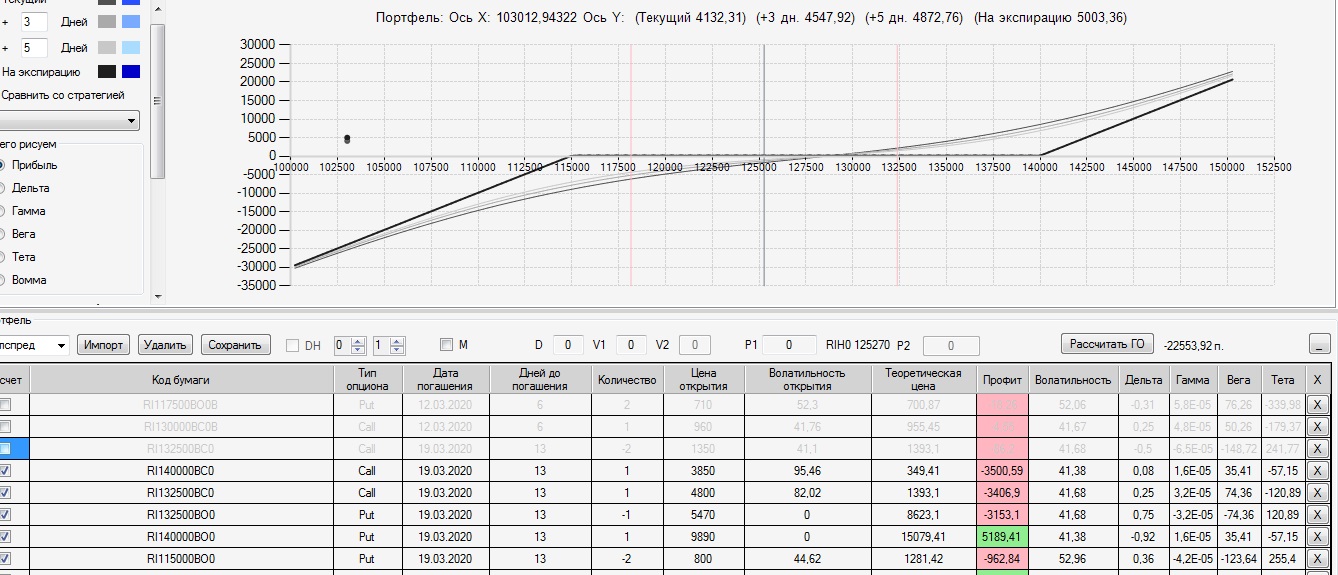
Task: Pick the dark blue На экспирацию swatch
Action: 131,72
